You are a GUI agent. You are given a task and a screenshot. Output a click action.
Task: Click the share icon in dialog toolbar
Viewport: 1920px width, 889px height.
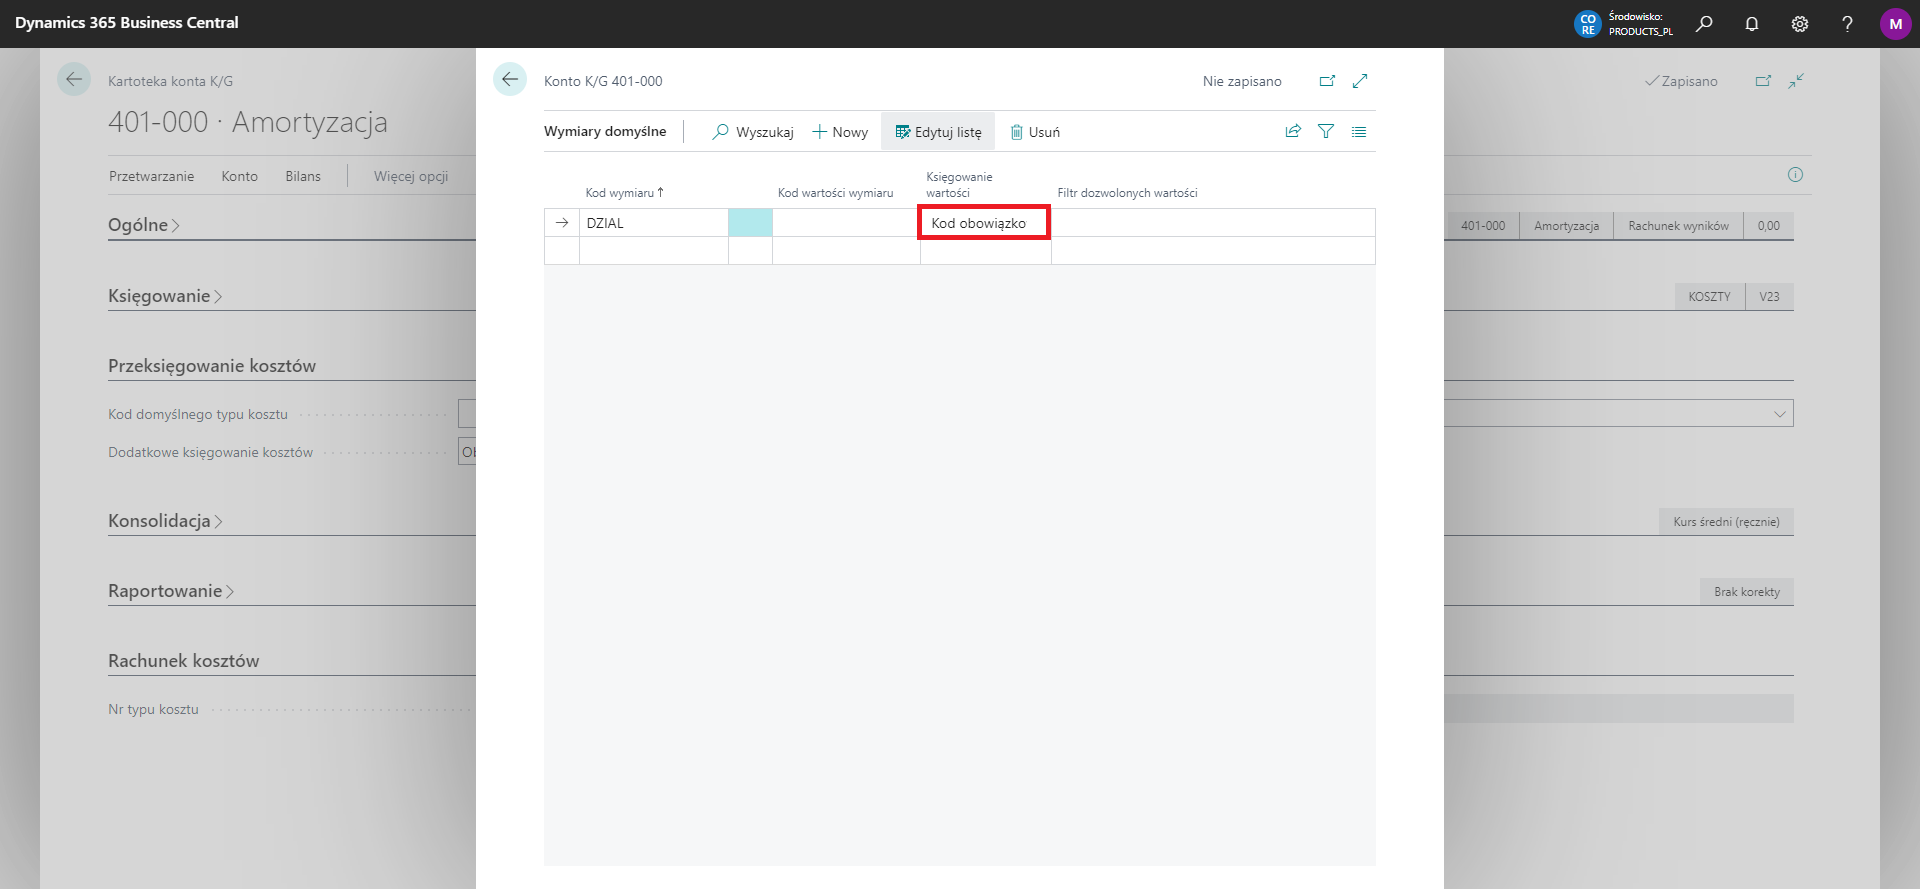coord(1293,131)
